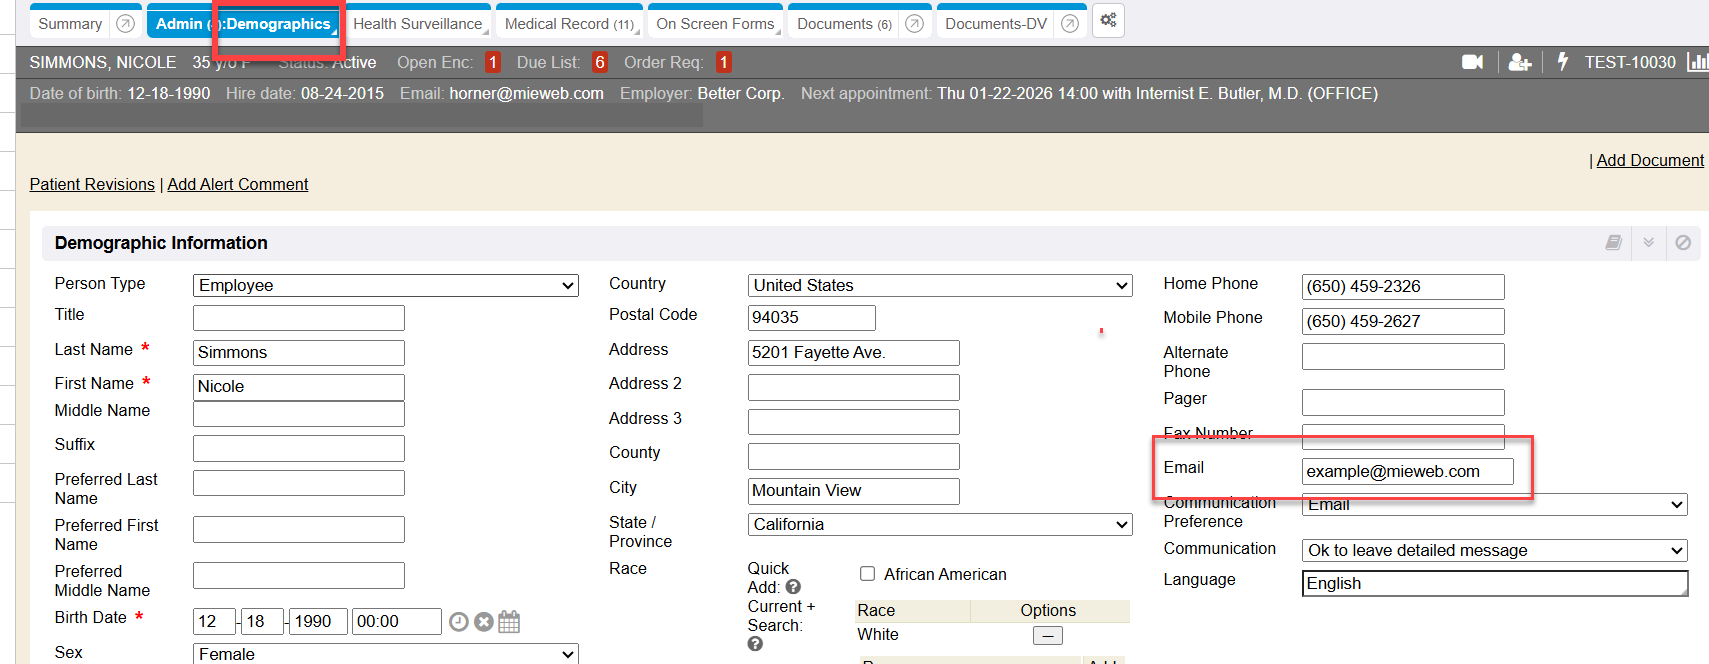Click the book icon in Demographic Information header

[1613, 243]
